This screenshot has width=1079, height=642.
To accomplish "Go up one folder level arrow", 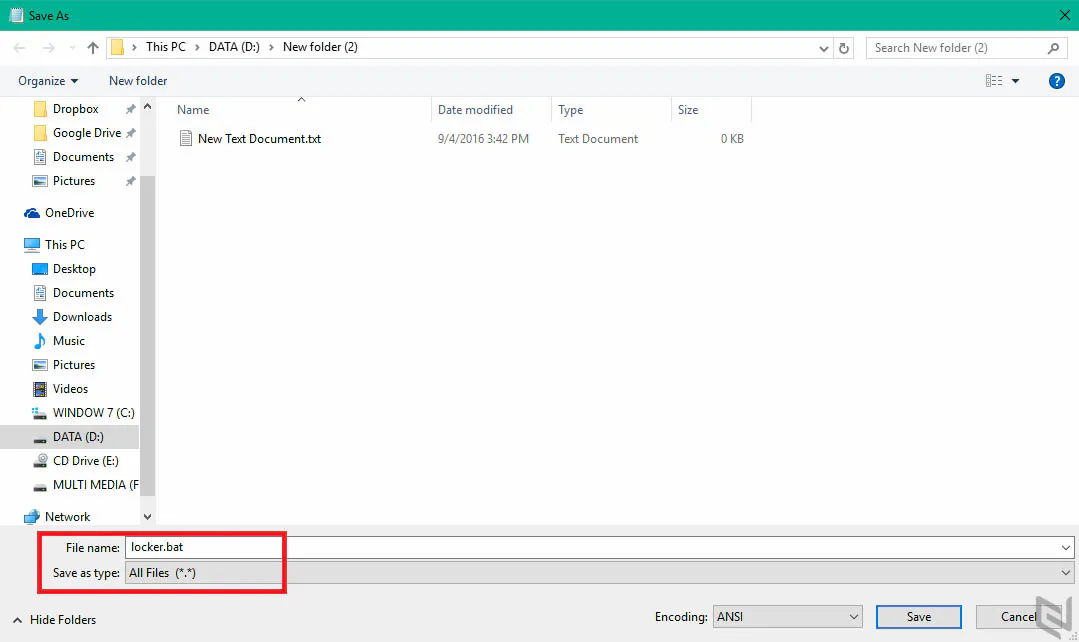I will pyautogui.click(x=93, y=47).
